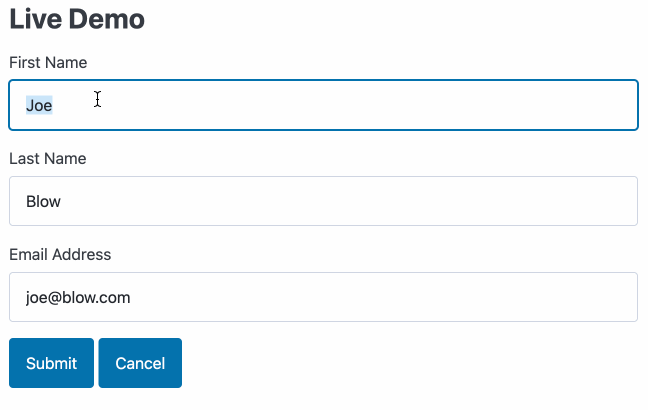Viewport: 648px width, 410px height.
Task: Click the word "First" in the label
Action: (x=24, y=62)
